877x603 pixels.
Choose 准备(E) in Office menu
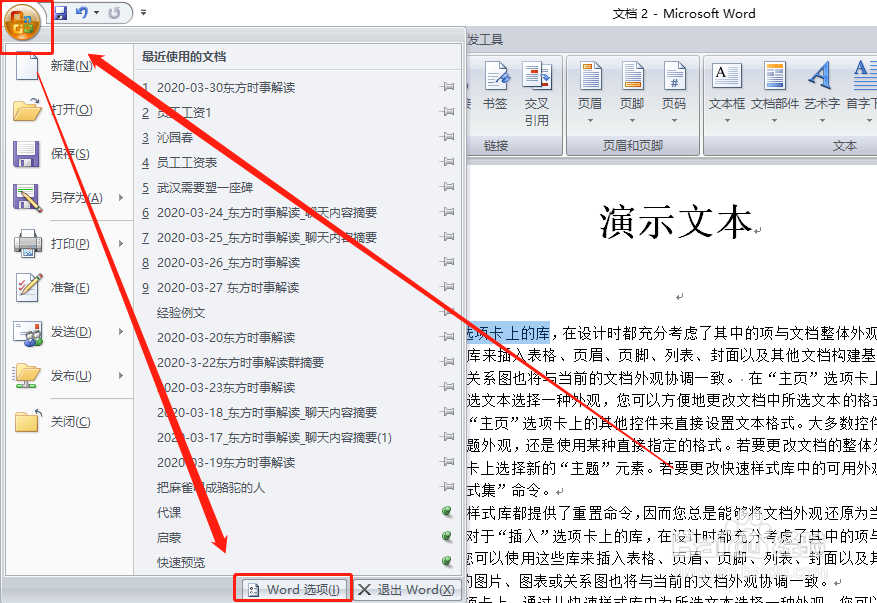pos(69,288)
